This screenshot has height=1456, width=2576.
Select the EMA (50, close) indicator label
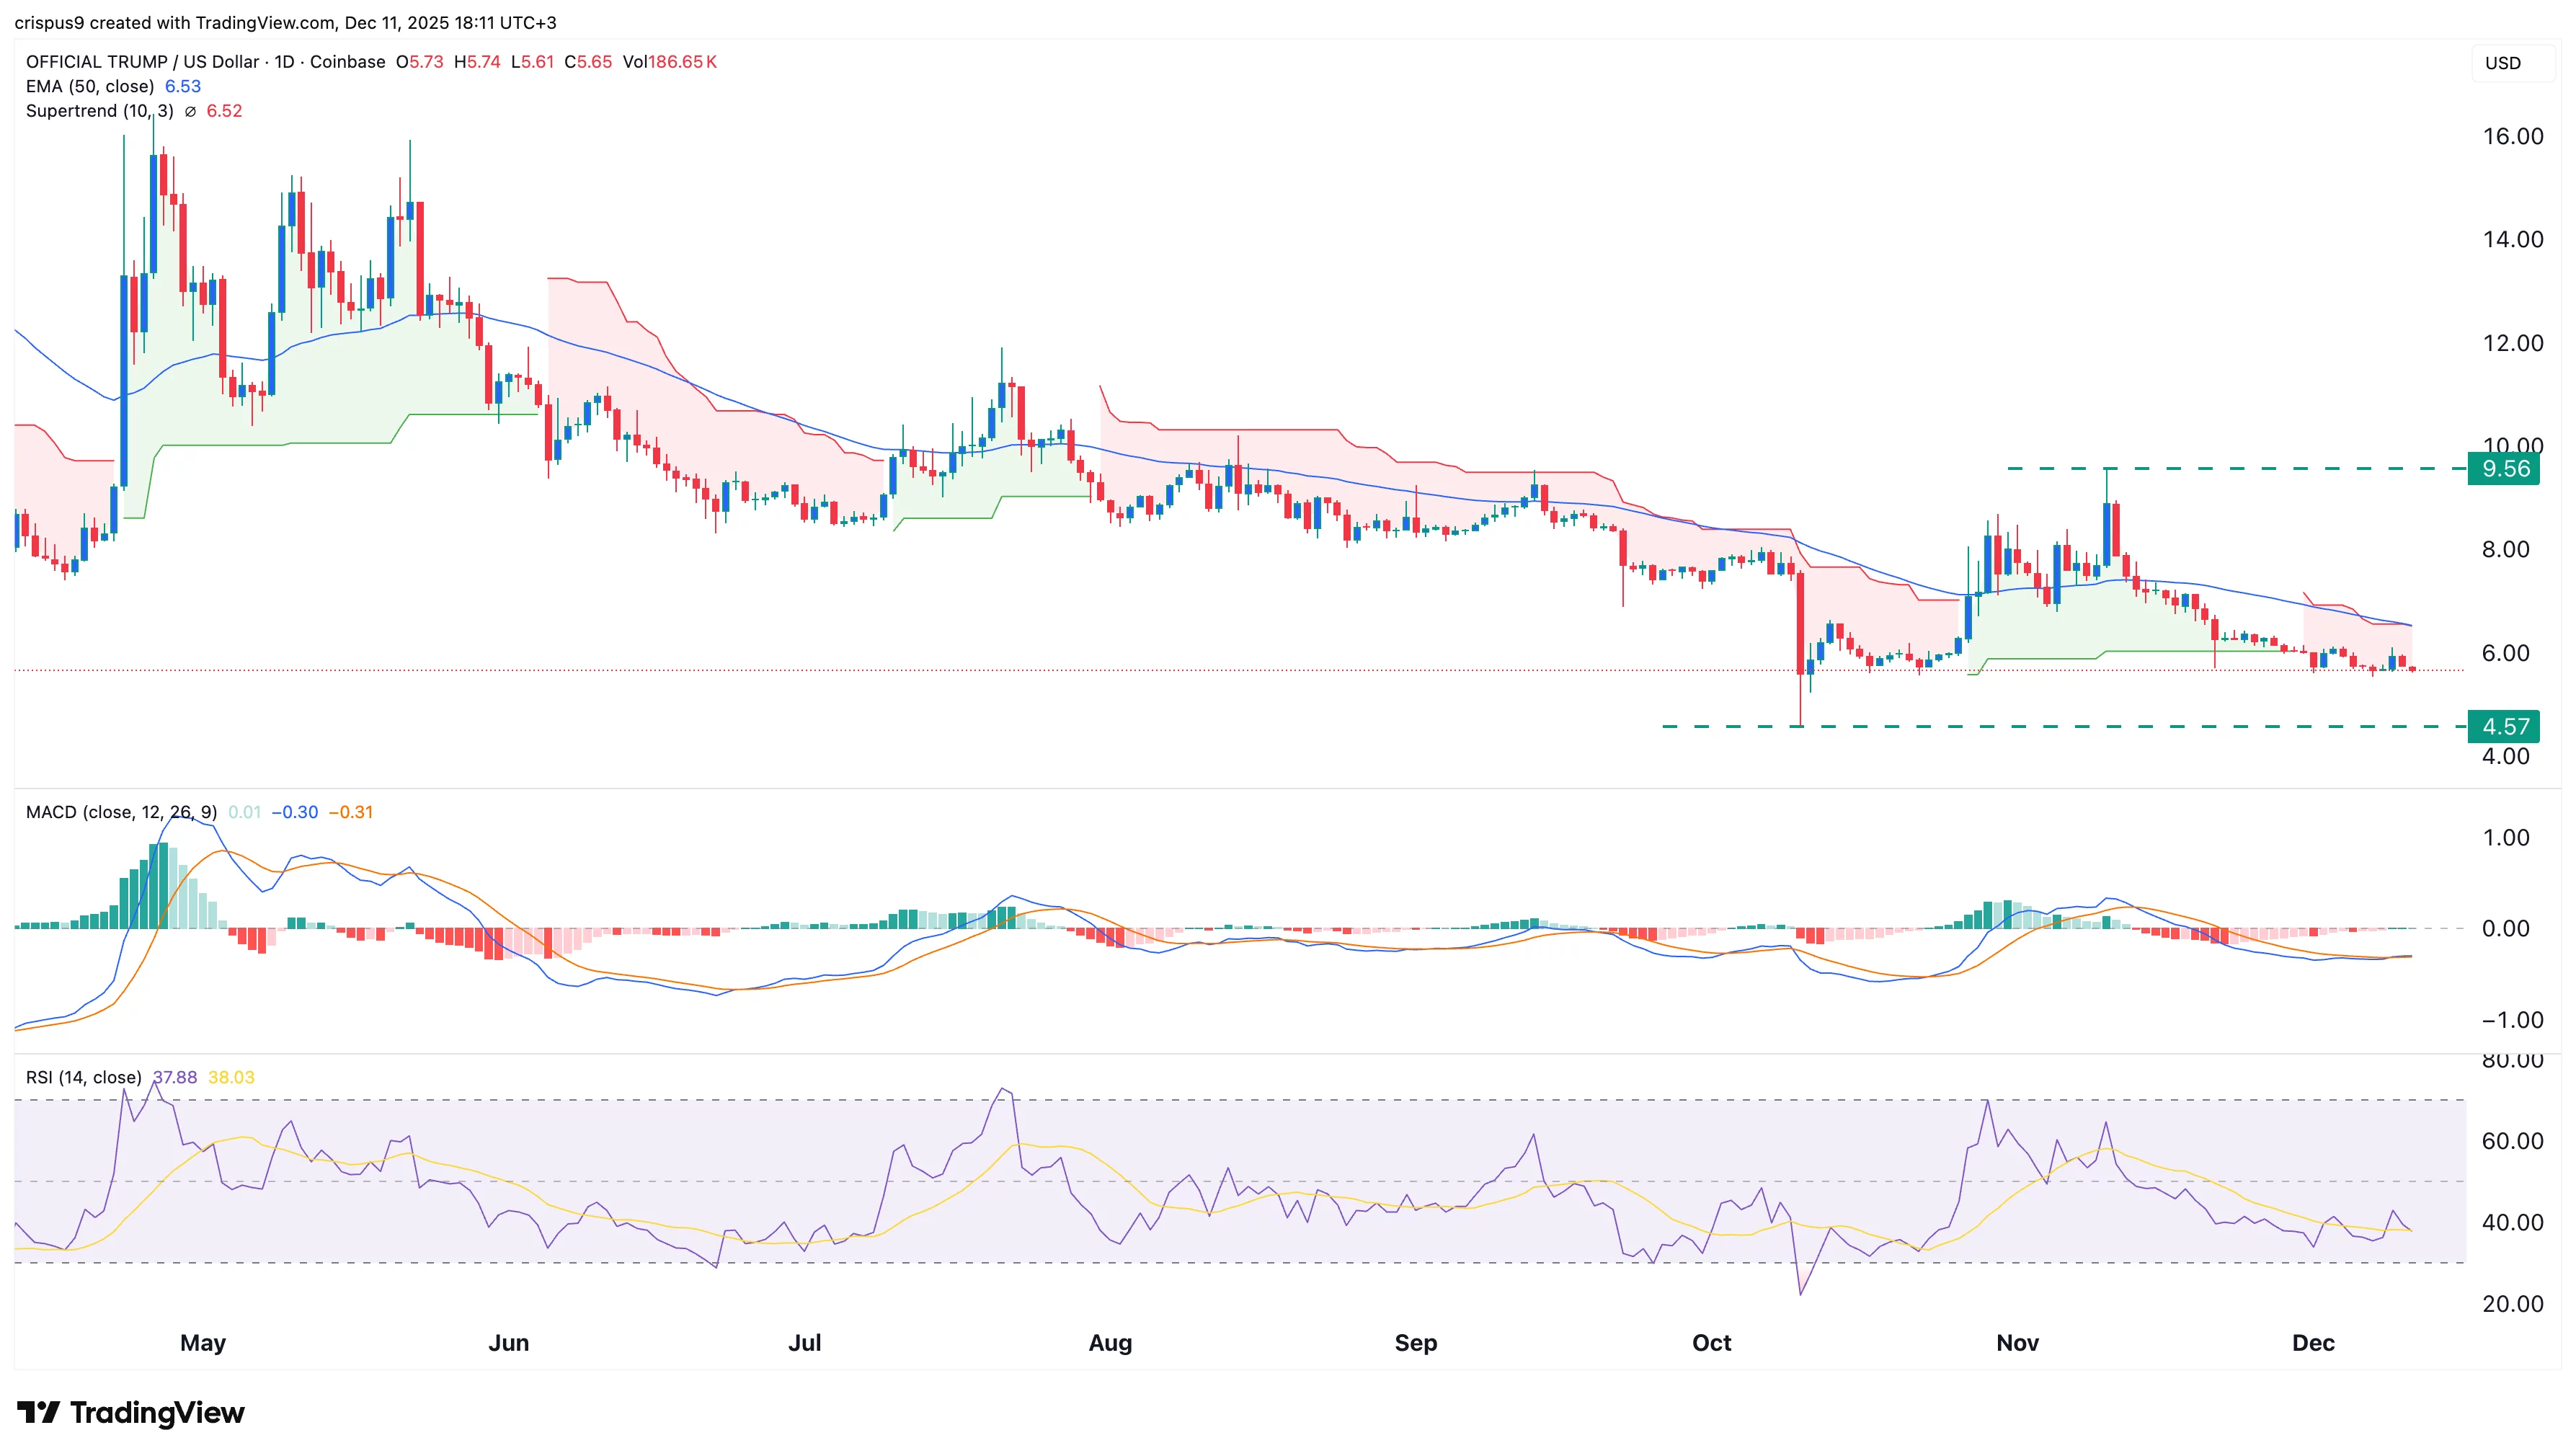[90, 87]
